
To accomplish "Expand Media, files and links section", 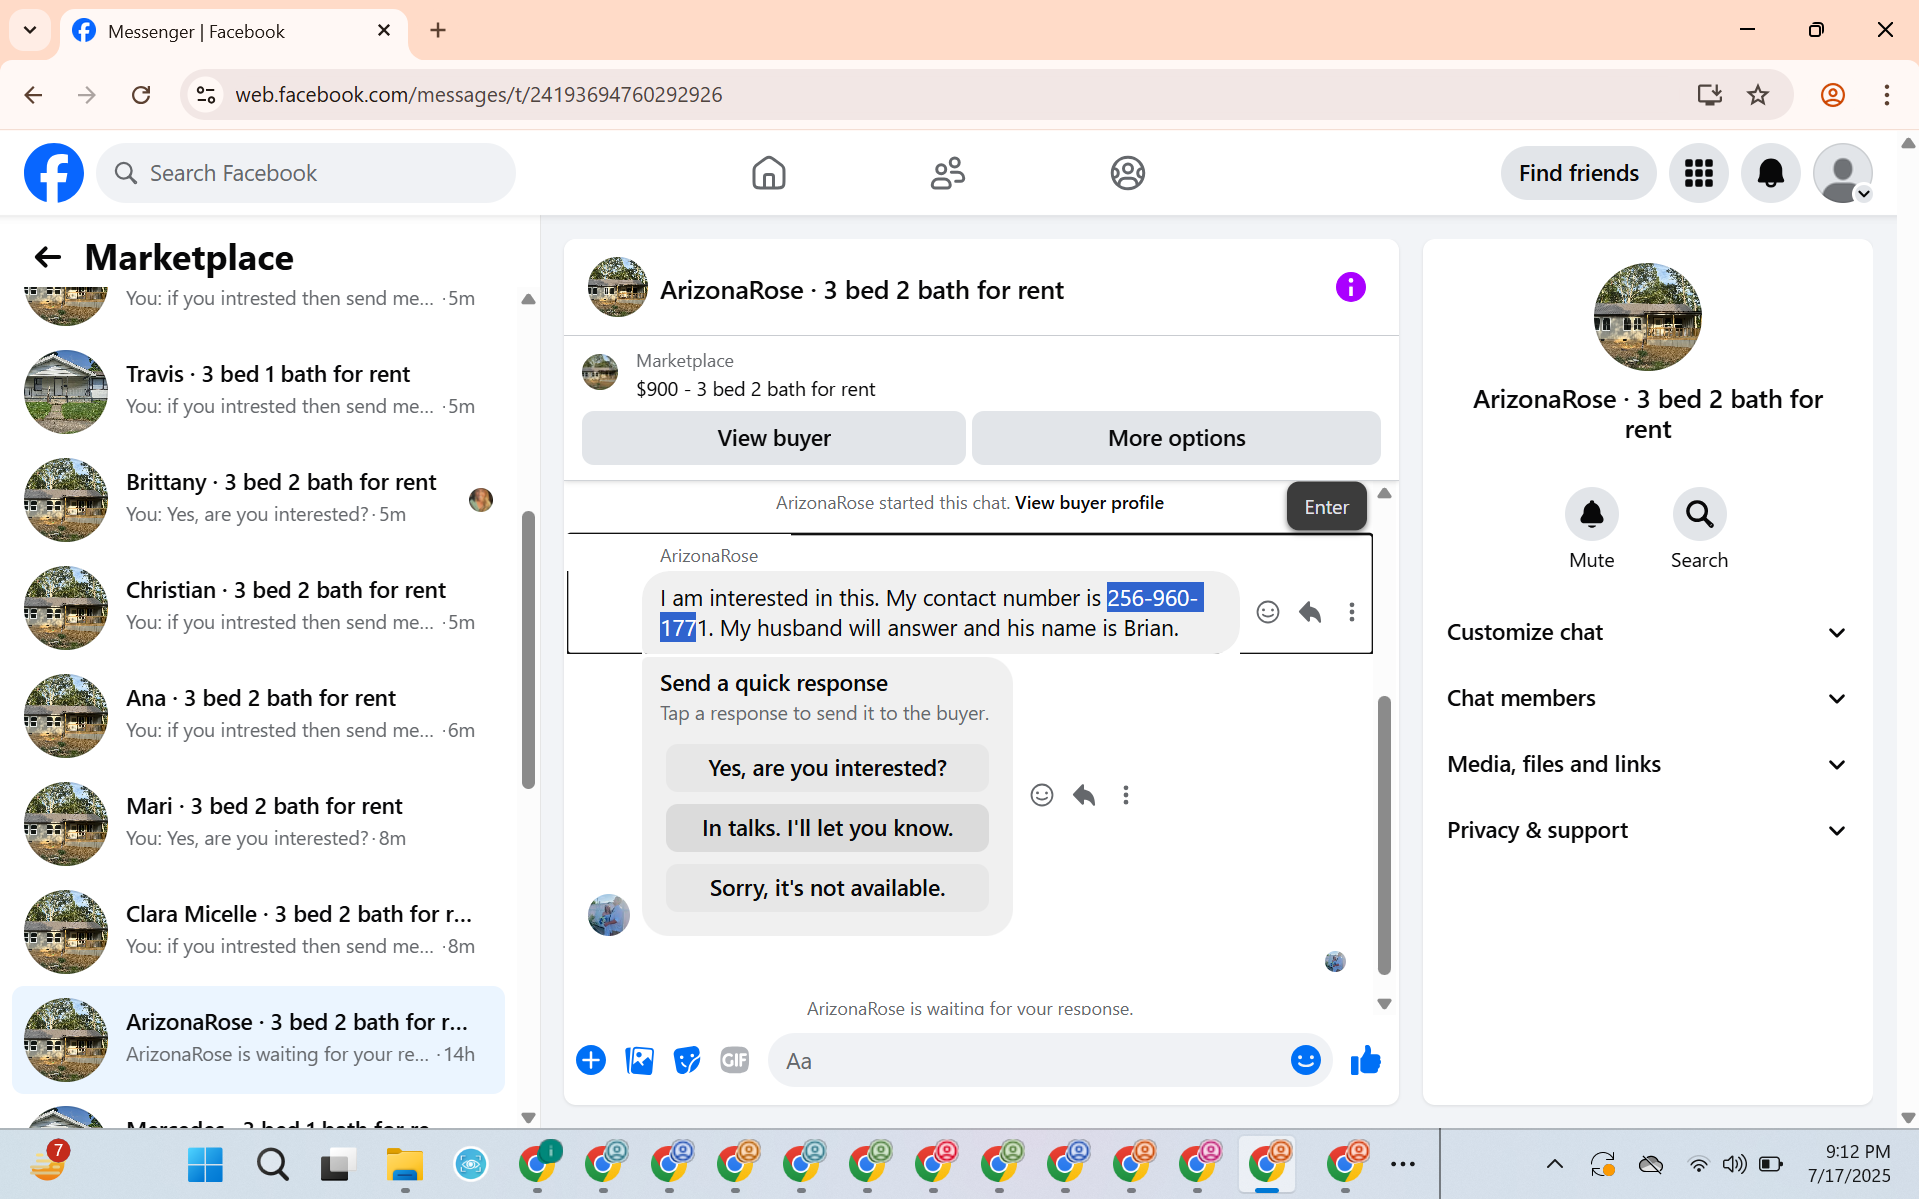I will click(1647, 764).
